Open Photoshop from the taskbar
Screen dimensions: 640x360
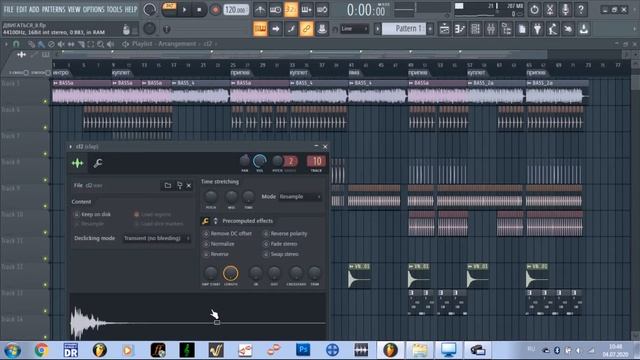(303, 350)
